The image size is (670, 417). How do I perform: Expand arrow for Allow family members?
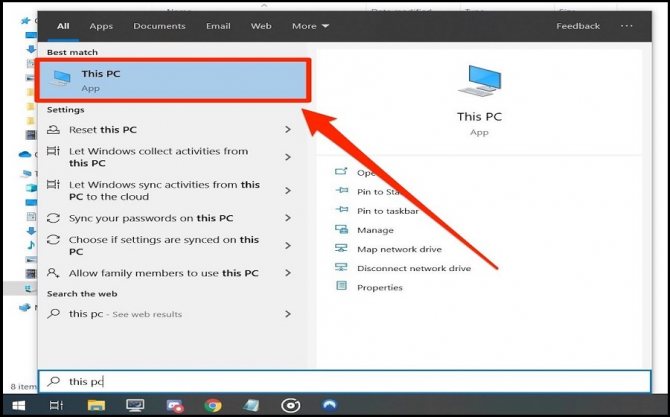(x=288, y=273)
